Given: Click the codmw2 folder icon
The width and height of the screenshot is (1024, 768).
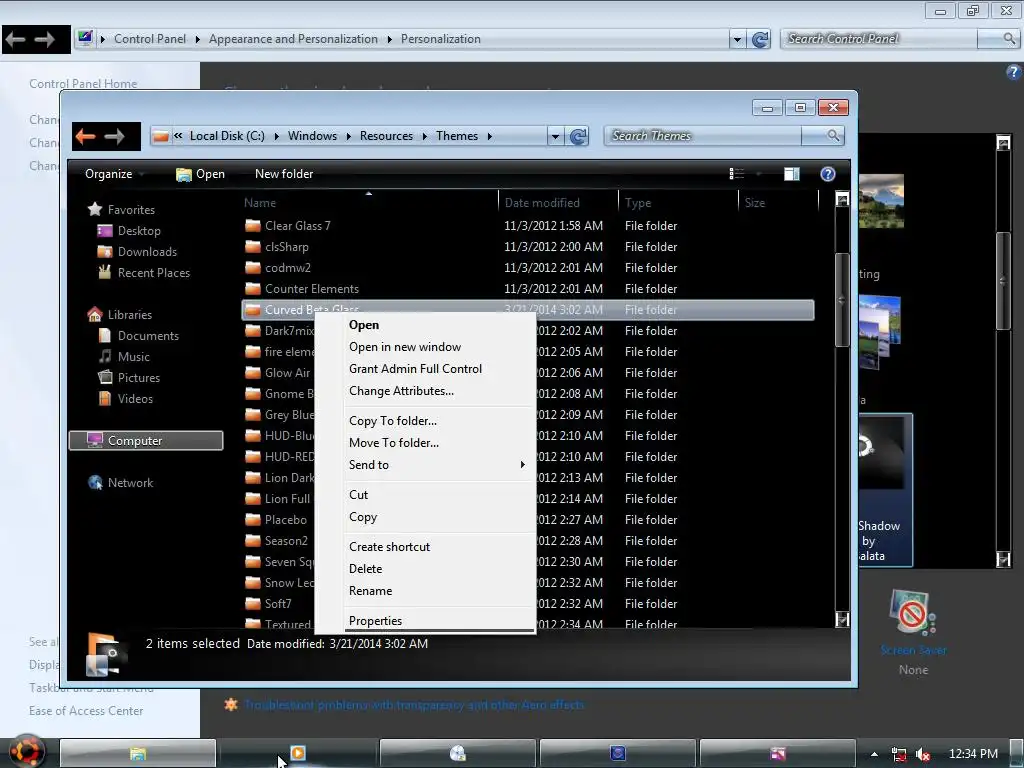Looking at the screenshot, I should pyautogui.click(x=253, y=268).
